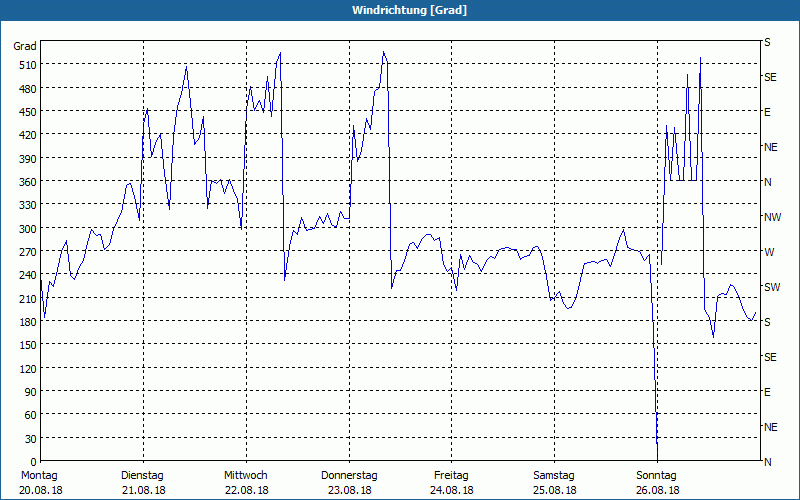Select the '22.08.18' date label
The width and height of the screenshot is (800, 500).
pyautogui.click(x=247, y=490)
